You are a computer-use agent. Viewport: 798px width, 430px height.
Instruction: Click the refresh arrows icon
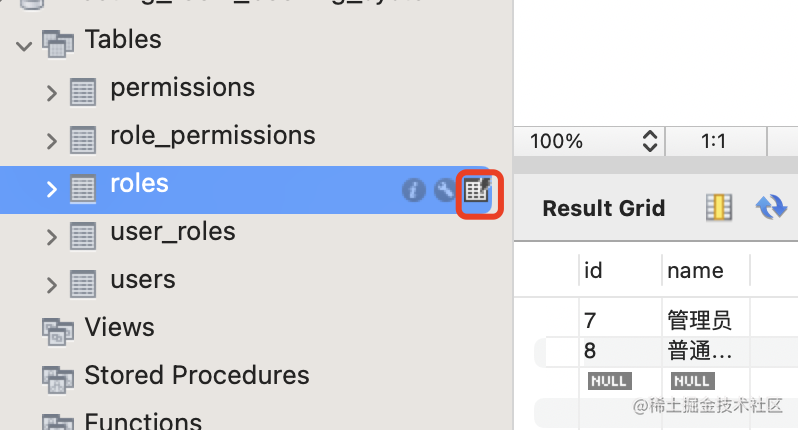tap(771, 207)
